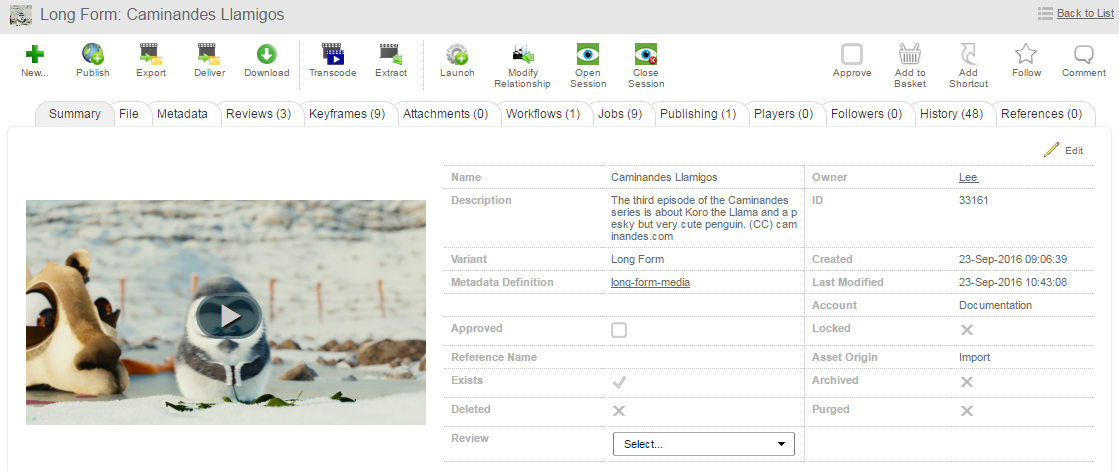Play the Caminandes Llamigos video preview
1119x471 pixels.
pyautogui.click(x=226, y=316)
